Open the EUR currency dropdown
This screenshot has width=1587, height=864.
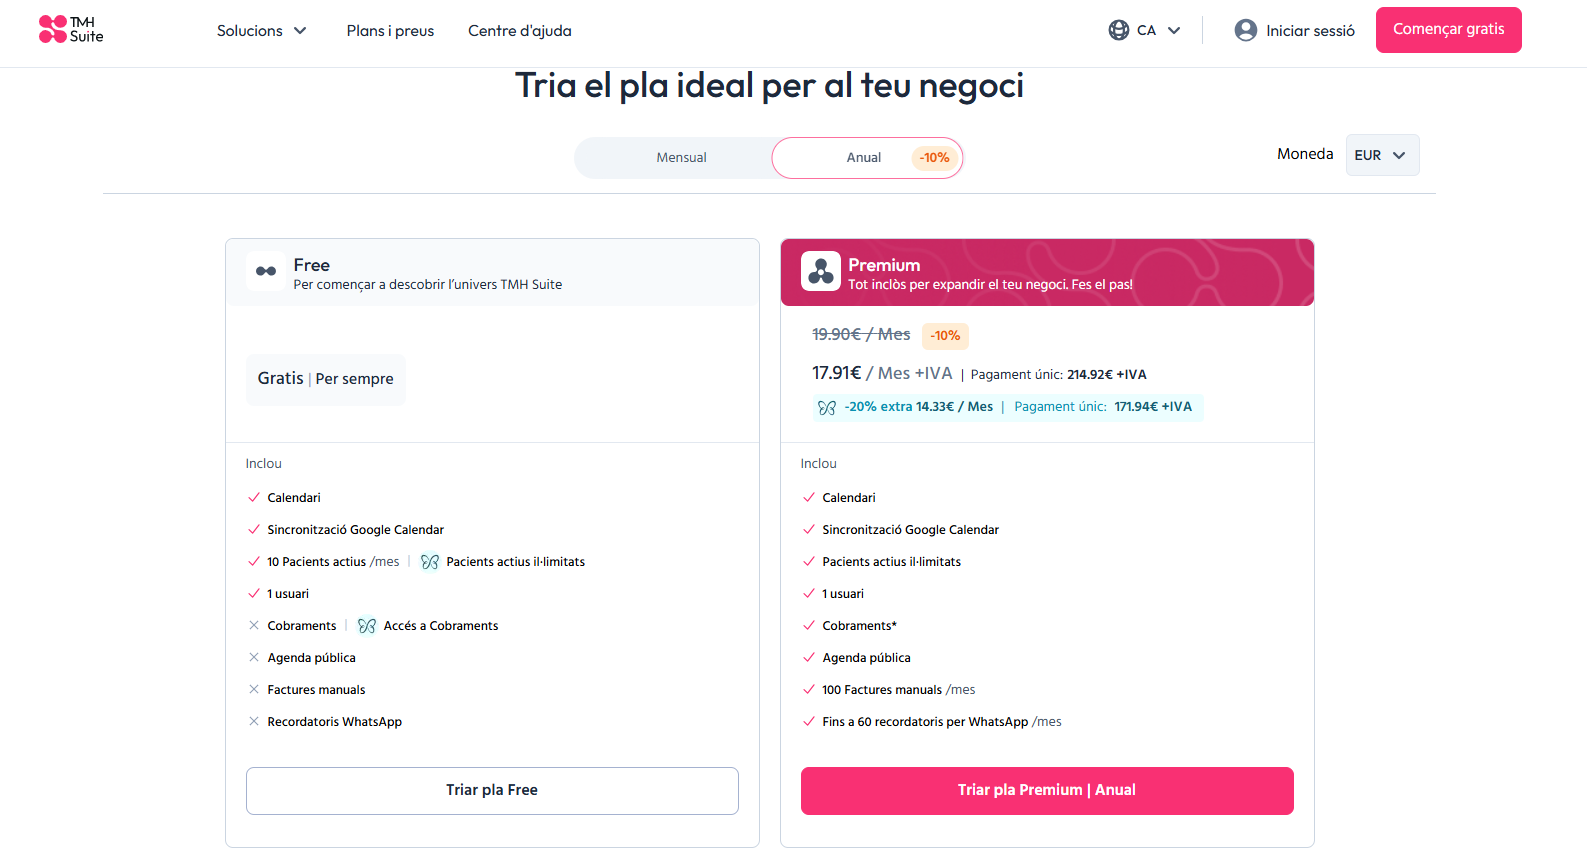(x=1382, y=155)
